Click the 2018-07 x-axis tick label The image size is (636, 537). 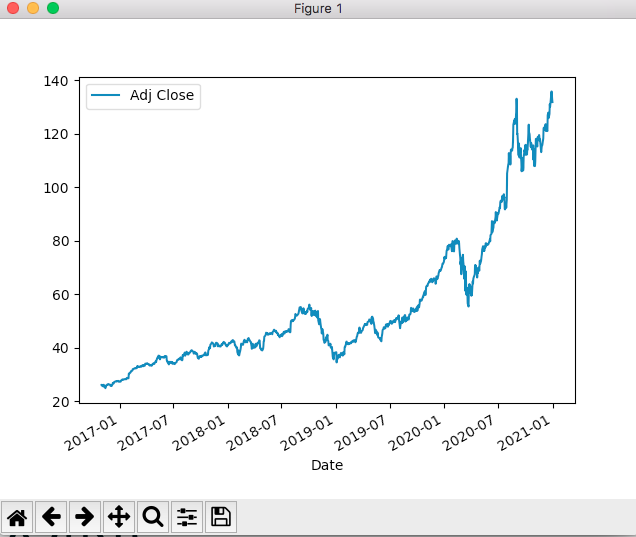(252, 433)
